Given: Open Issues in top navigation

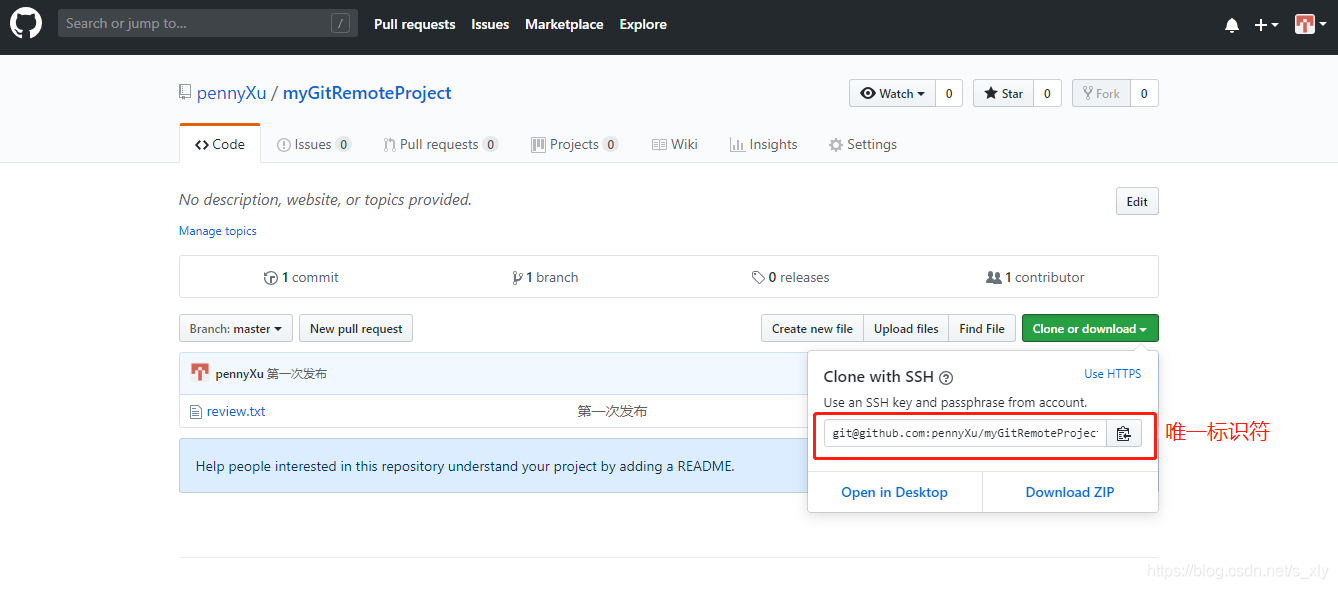Looking at the screenshot, I should 490,24.
